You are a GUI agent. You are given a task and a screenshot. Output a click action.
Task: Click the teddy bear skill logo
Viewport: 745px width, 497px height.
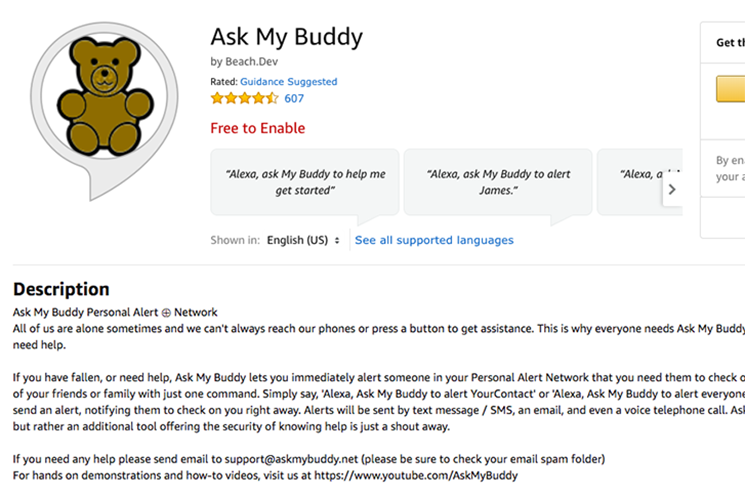(105, 96)
